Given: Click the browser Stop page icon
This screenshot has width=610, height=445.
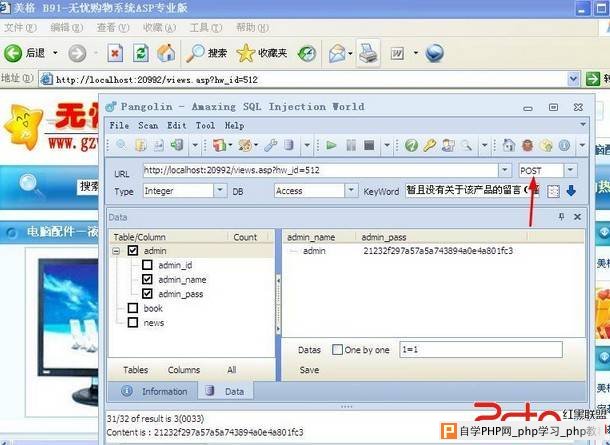Looking at the screenshot, I should coord(115,53).
